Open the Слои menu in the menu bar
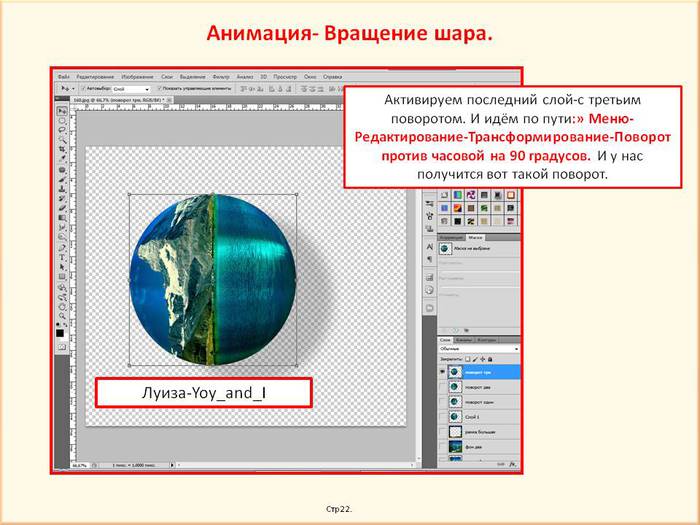This screenshot has width=700, height=525. point(167,77)
